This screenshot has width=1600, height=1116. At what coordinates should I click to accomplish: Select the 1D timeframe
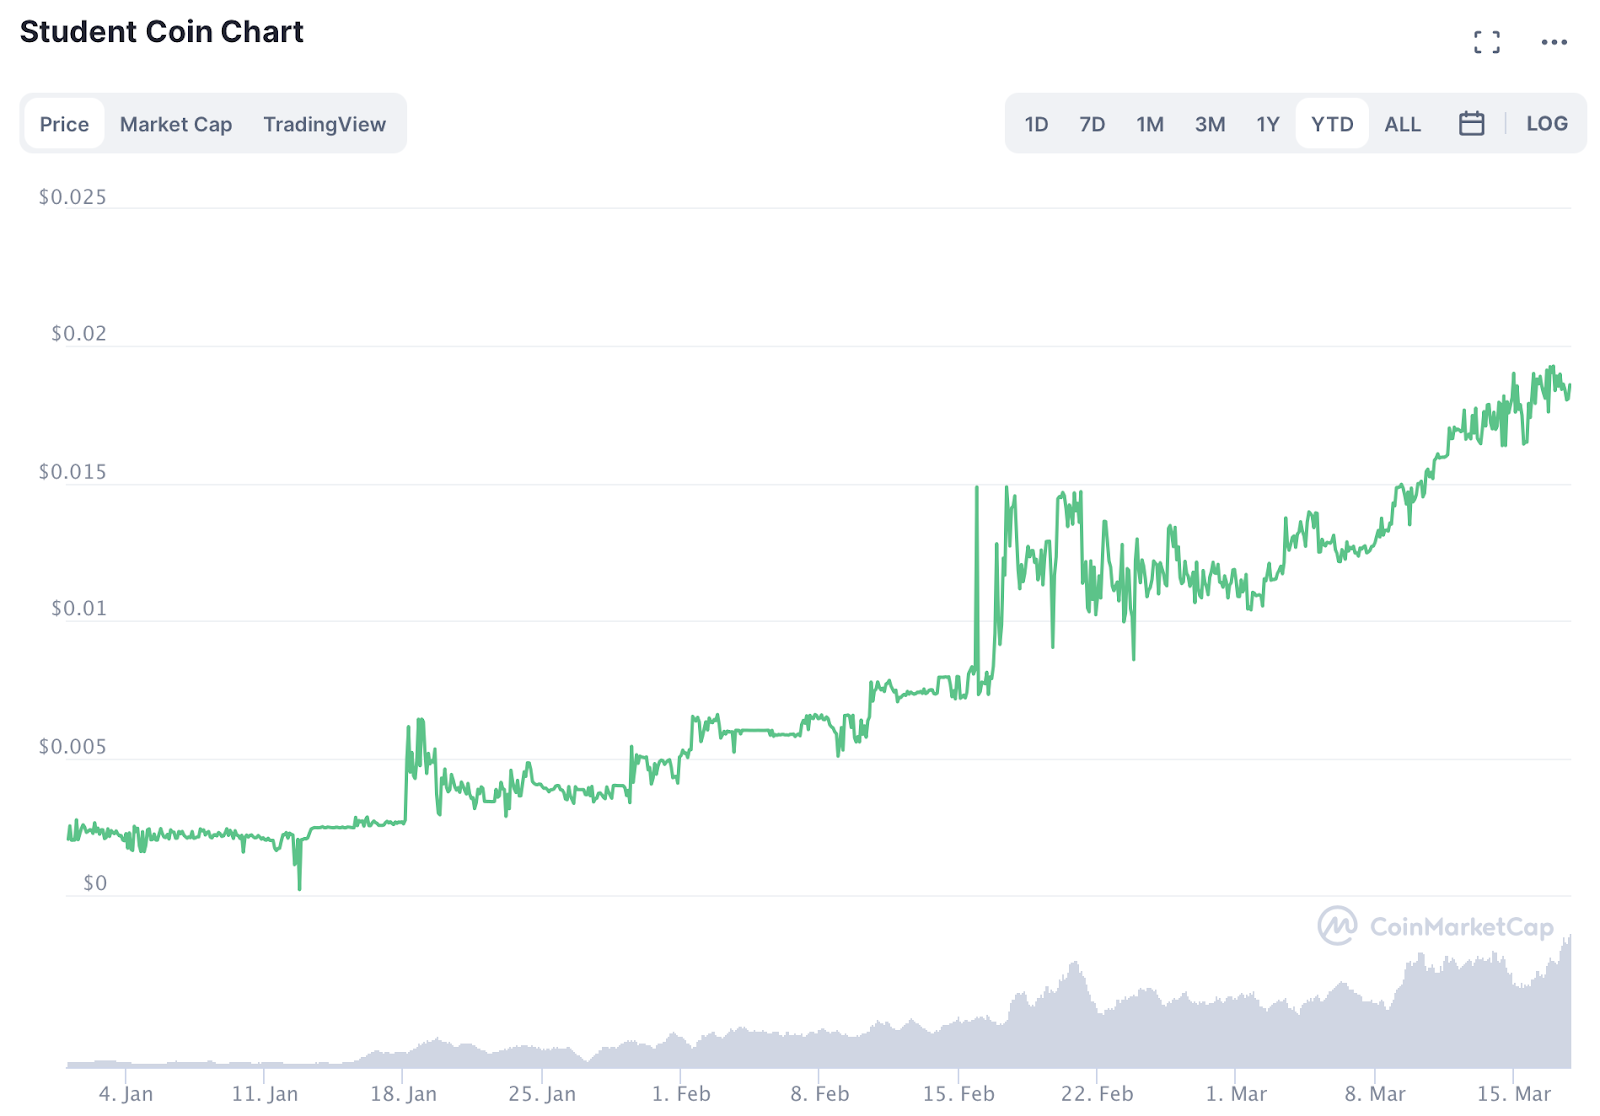tap(1036, 123)
